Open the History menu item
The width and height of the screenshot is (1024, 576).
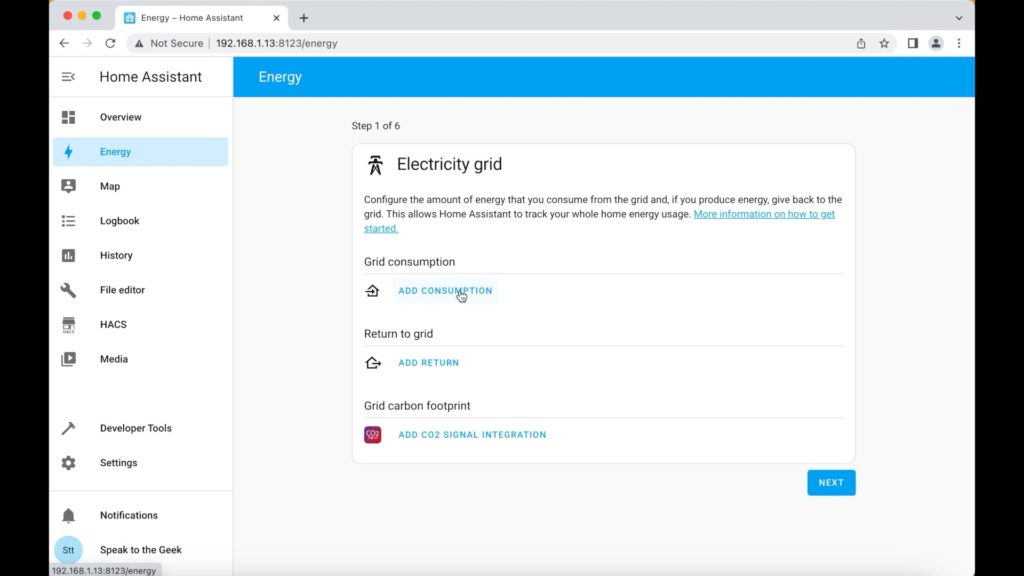point(140,255)
